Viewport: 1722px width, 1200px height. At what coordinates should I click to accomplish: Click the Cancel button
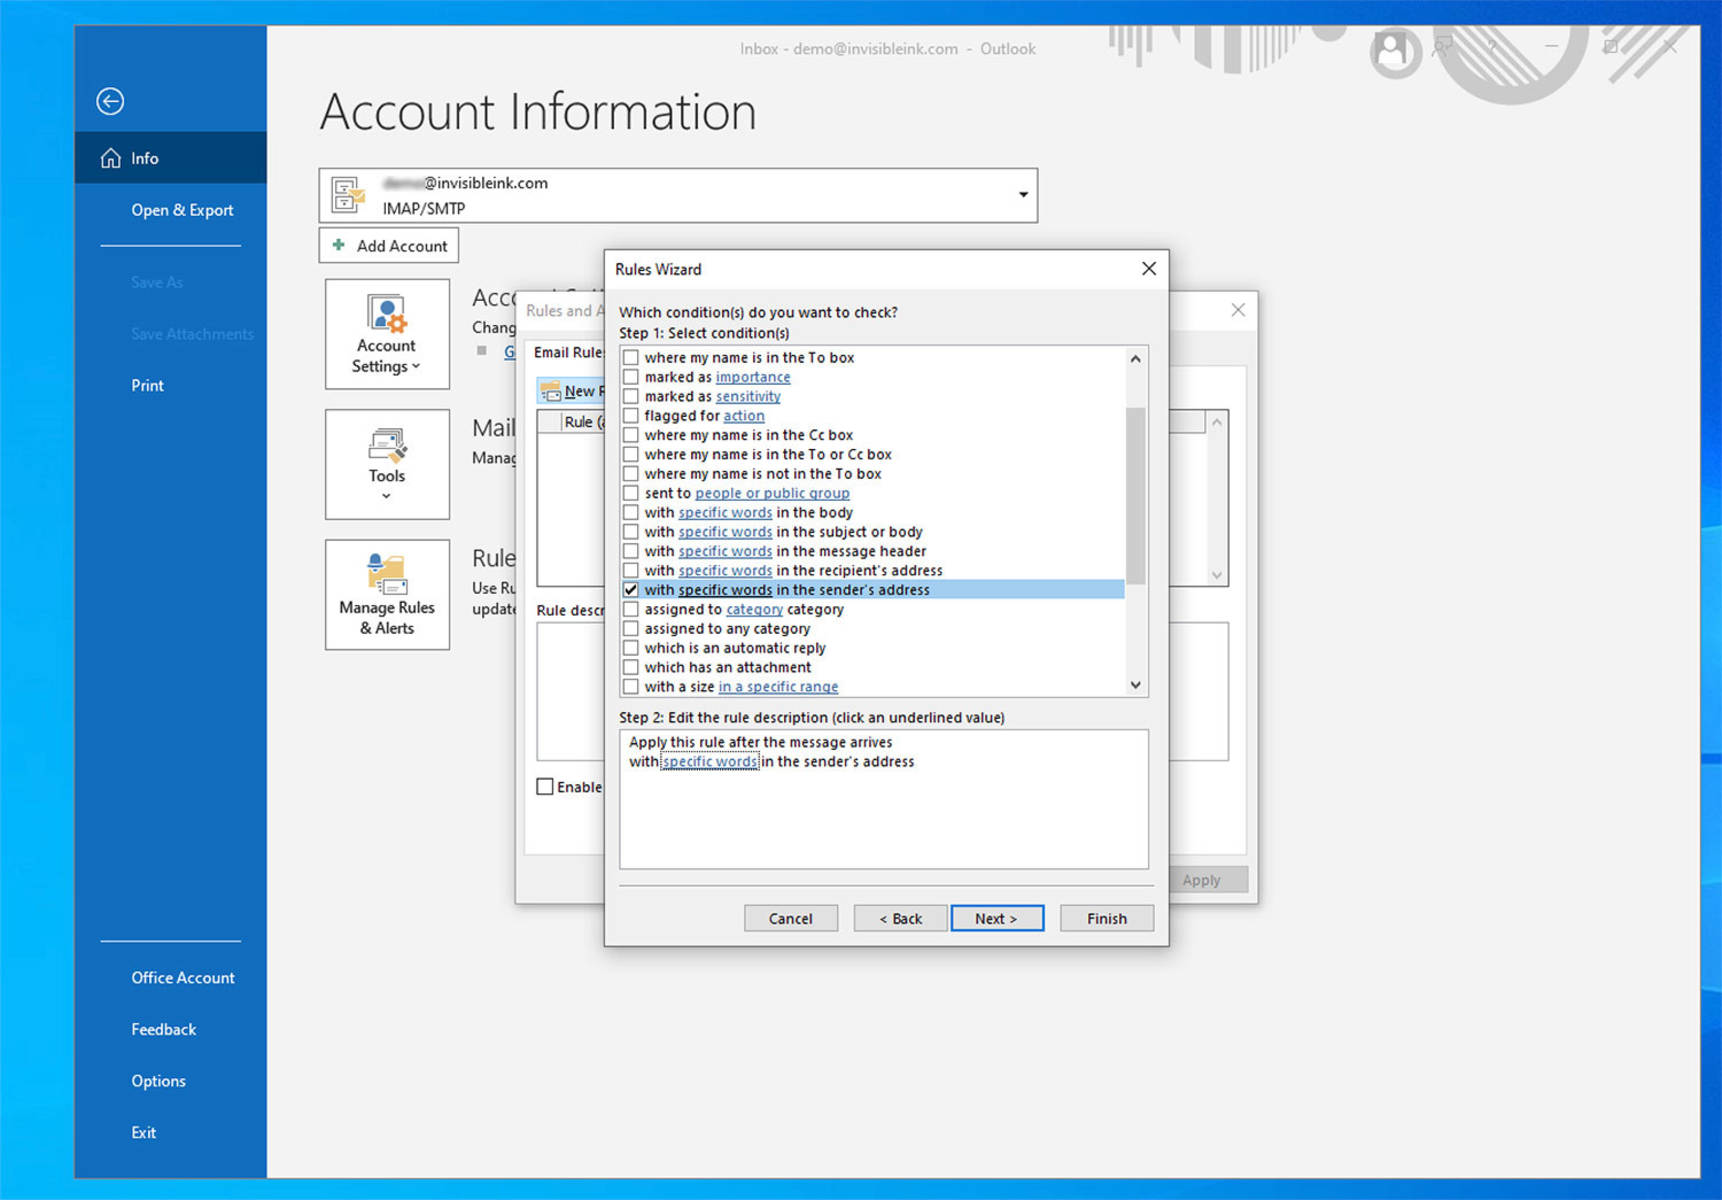coord(790,918)
